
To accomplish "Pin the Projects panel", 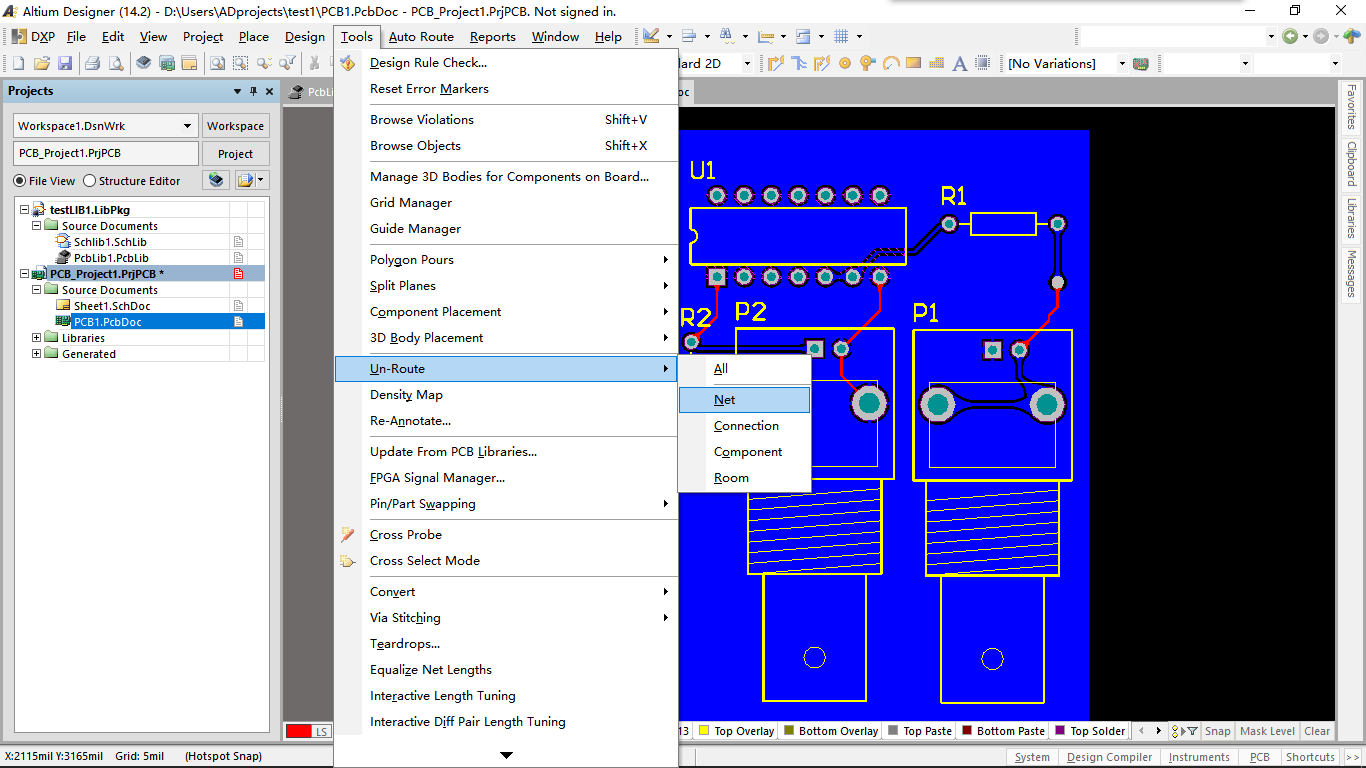I will coord(253,91).
